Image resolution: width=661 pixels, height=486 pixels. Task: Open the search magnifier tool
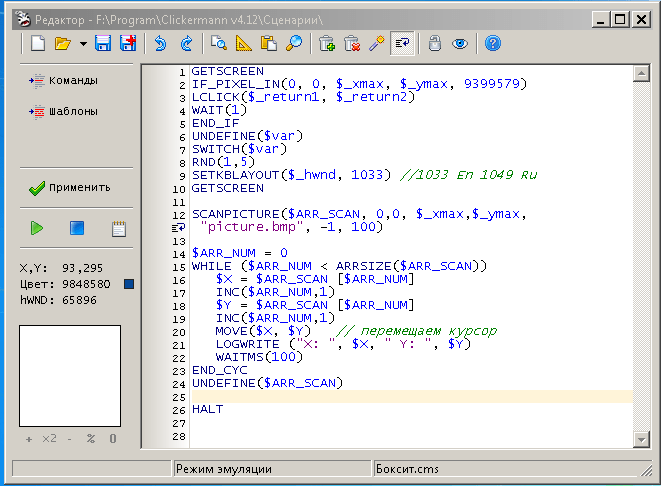tap(294, 43)
